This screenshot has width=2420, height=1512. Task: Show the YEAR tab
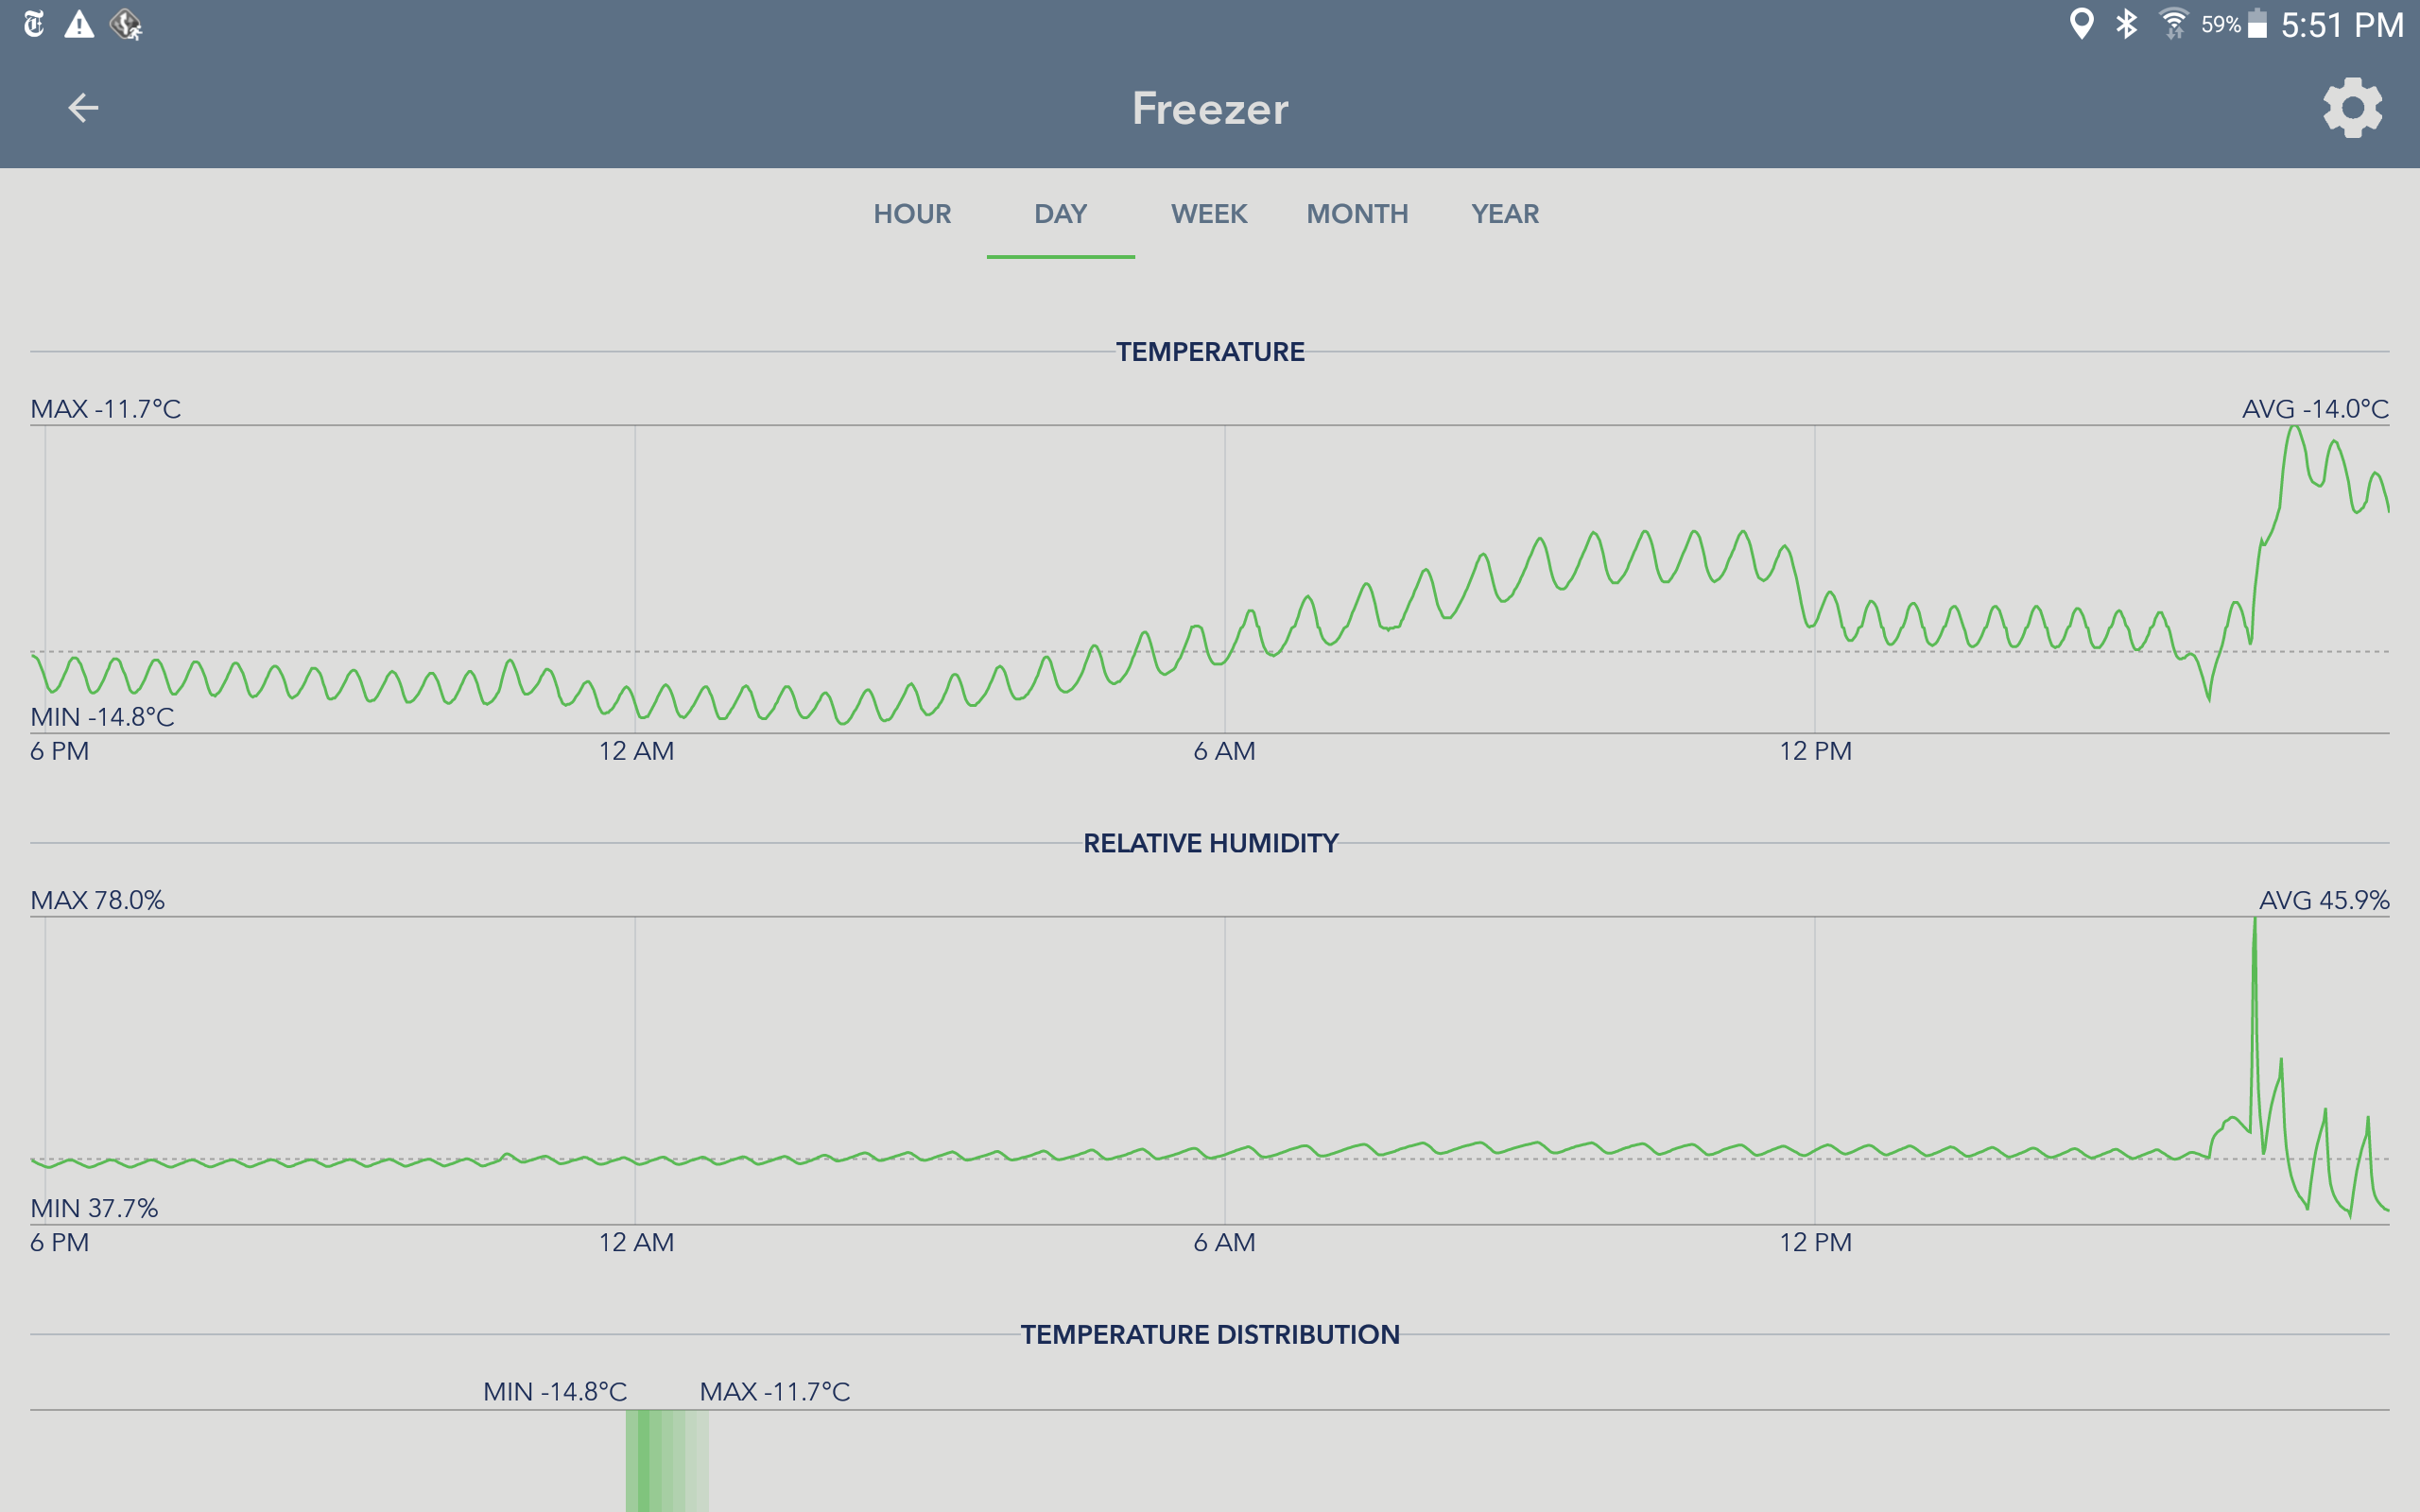click(x=1505, y=214)
